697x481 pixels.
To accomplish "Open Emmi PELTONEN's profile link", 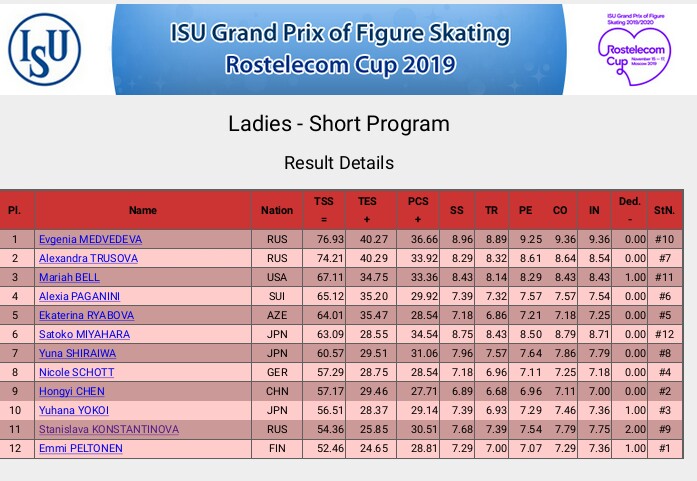I will (80, 449).
